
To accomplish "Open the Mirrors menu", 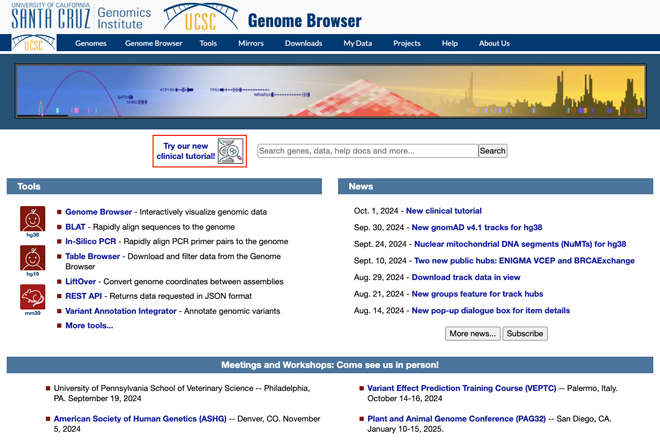I will 251,43.
